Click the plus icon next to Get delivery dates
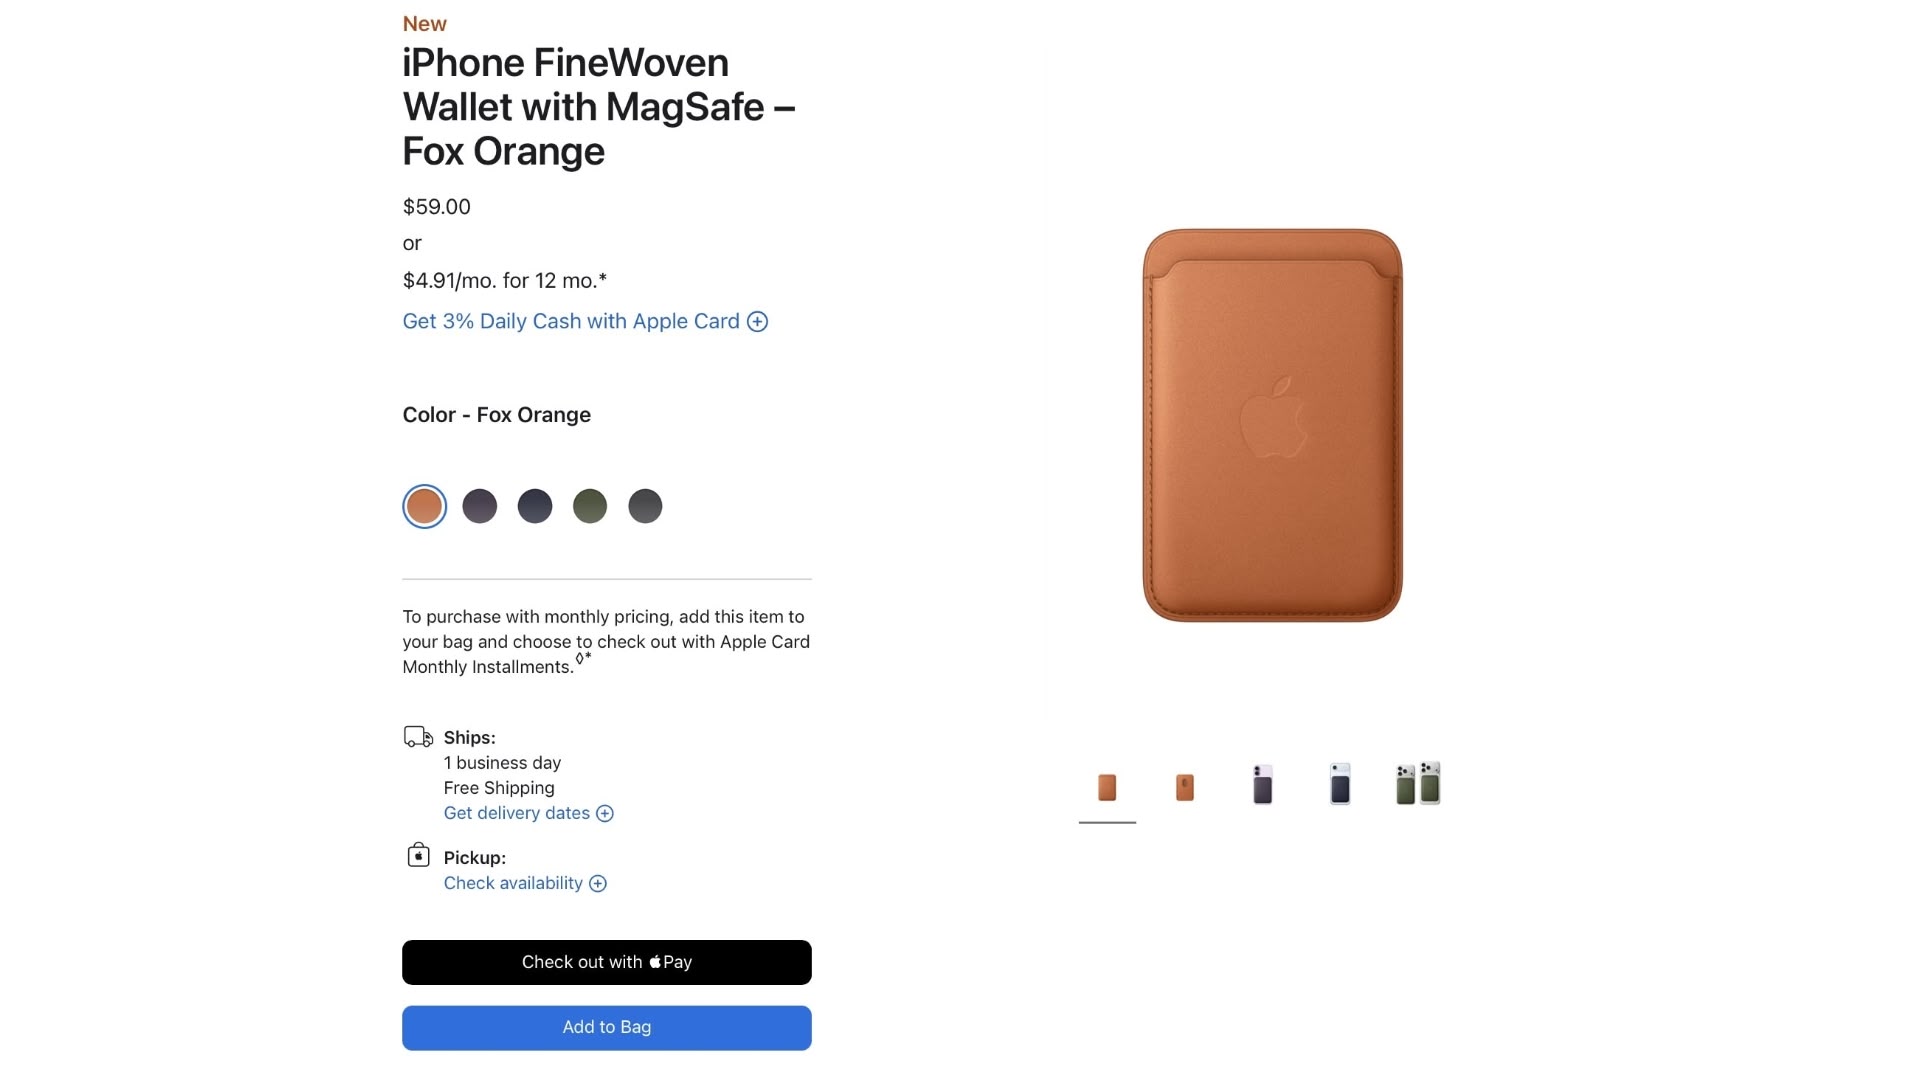 click(x=605, y=814)
